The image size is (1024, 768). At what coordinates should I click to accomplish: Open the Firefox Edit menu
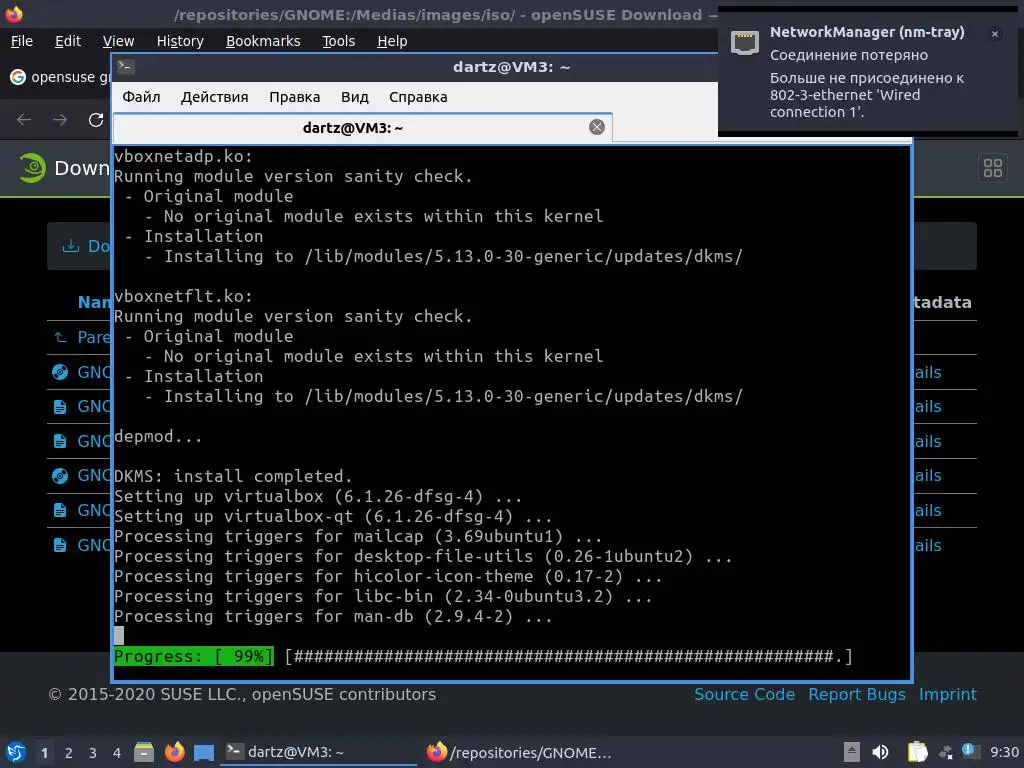[68, 41]
